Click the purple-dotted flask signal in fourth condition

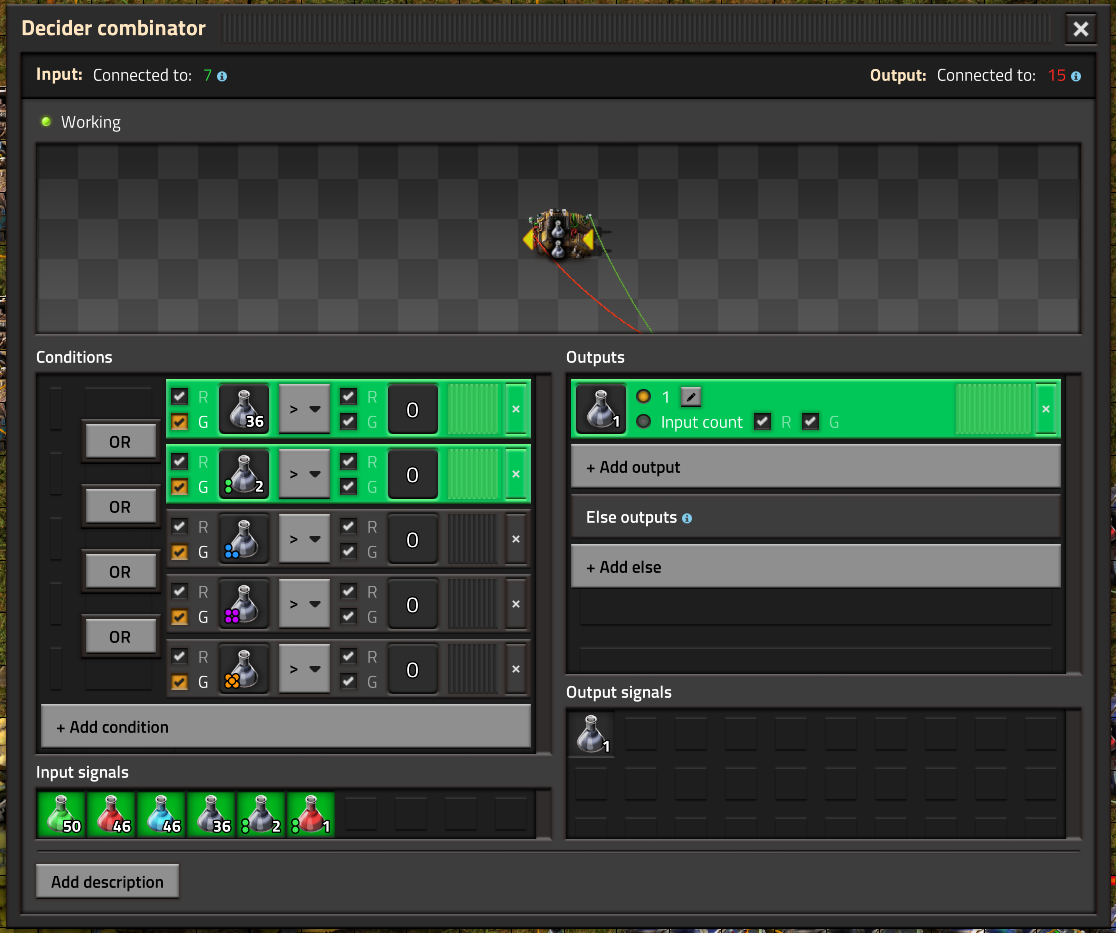pos(244,604)
